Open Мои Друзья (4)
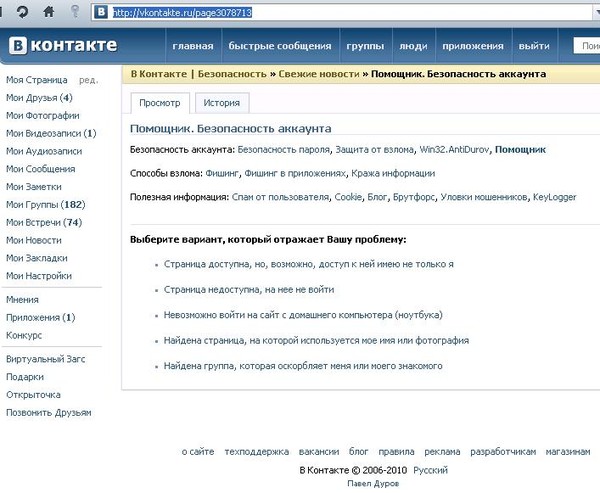 [39, 98]
